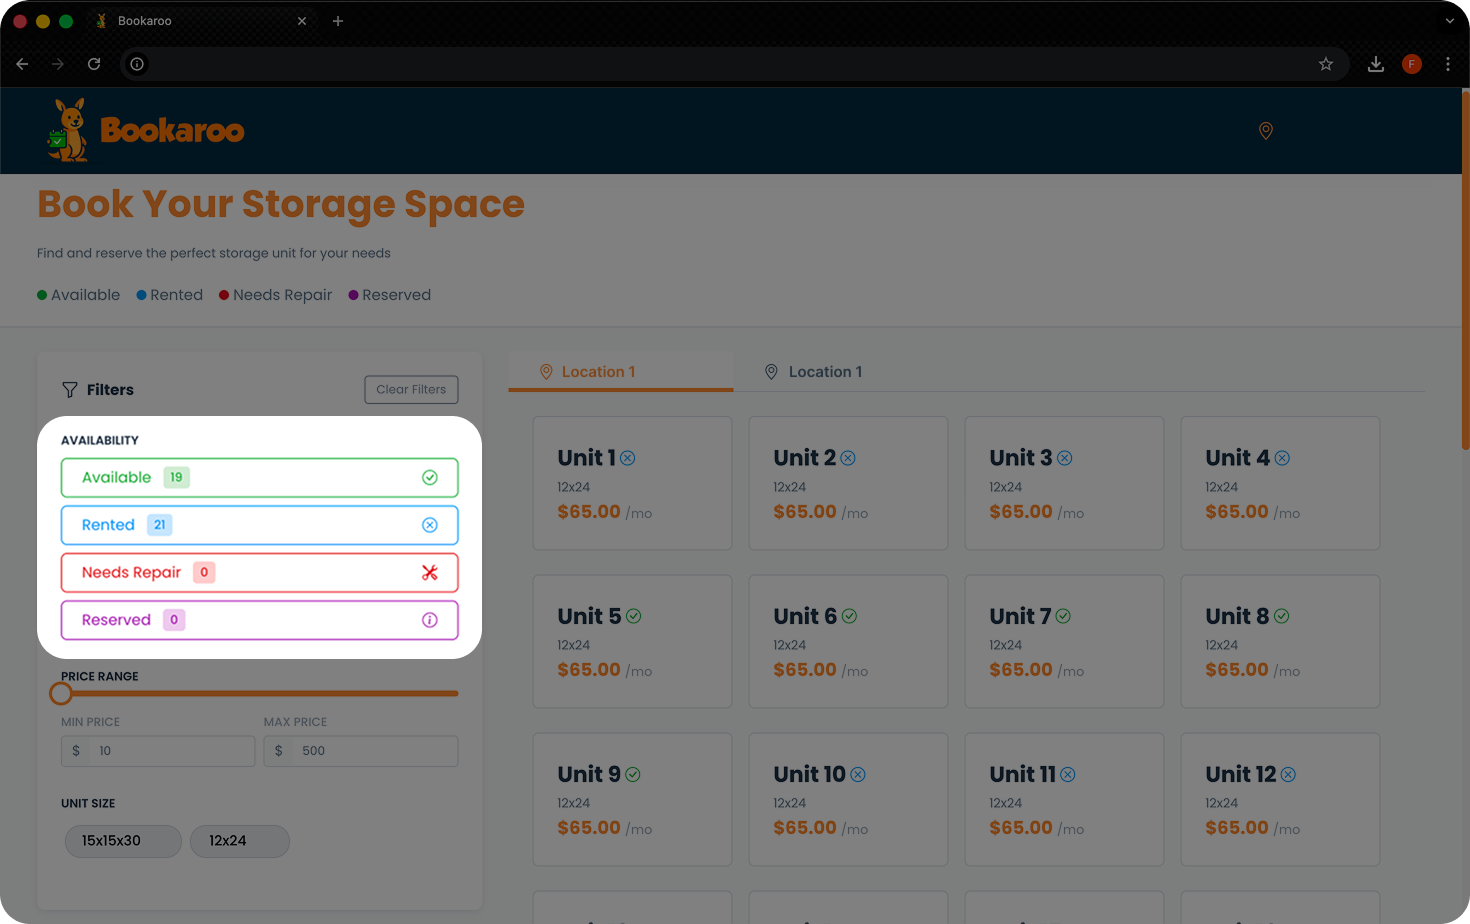Screen dimensions: 1470x924
Task: Switch to the first Location 1 tab
Action: (598, 371)
